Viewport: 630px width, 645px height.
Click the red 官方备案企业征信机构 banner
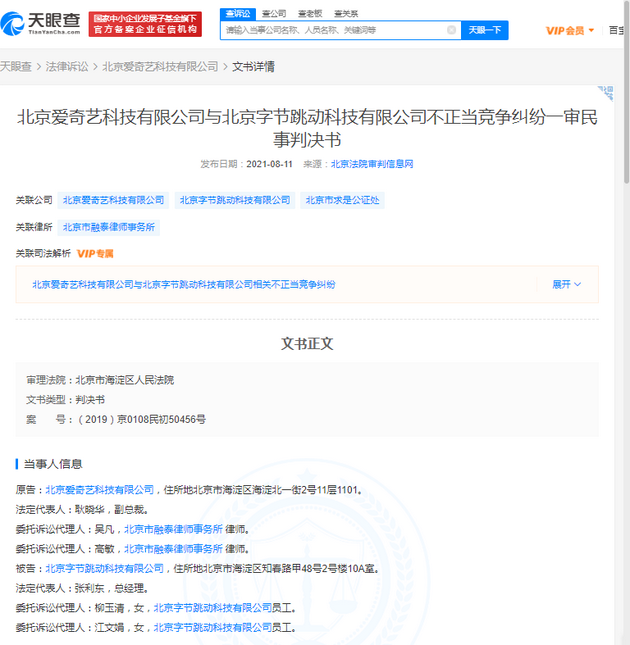point(145,24)
